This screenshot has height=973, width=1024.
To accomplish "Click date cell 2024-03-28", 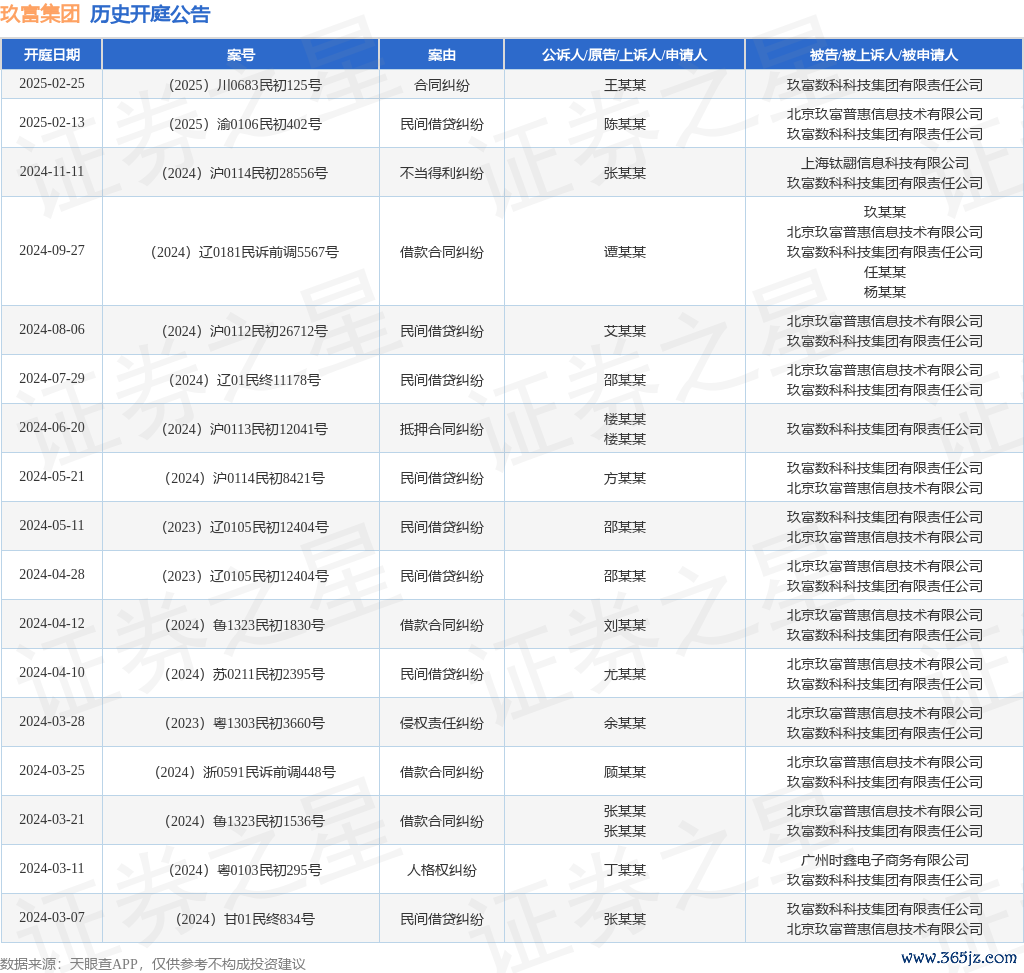I will [52, 722].
